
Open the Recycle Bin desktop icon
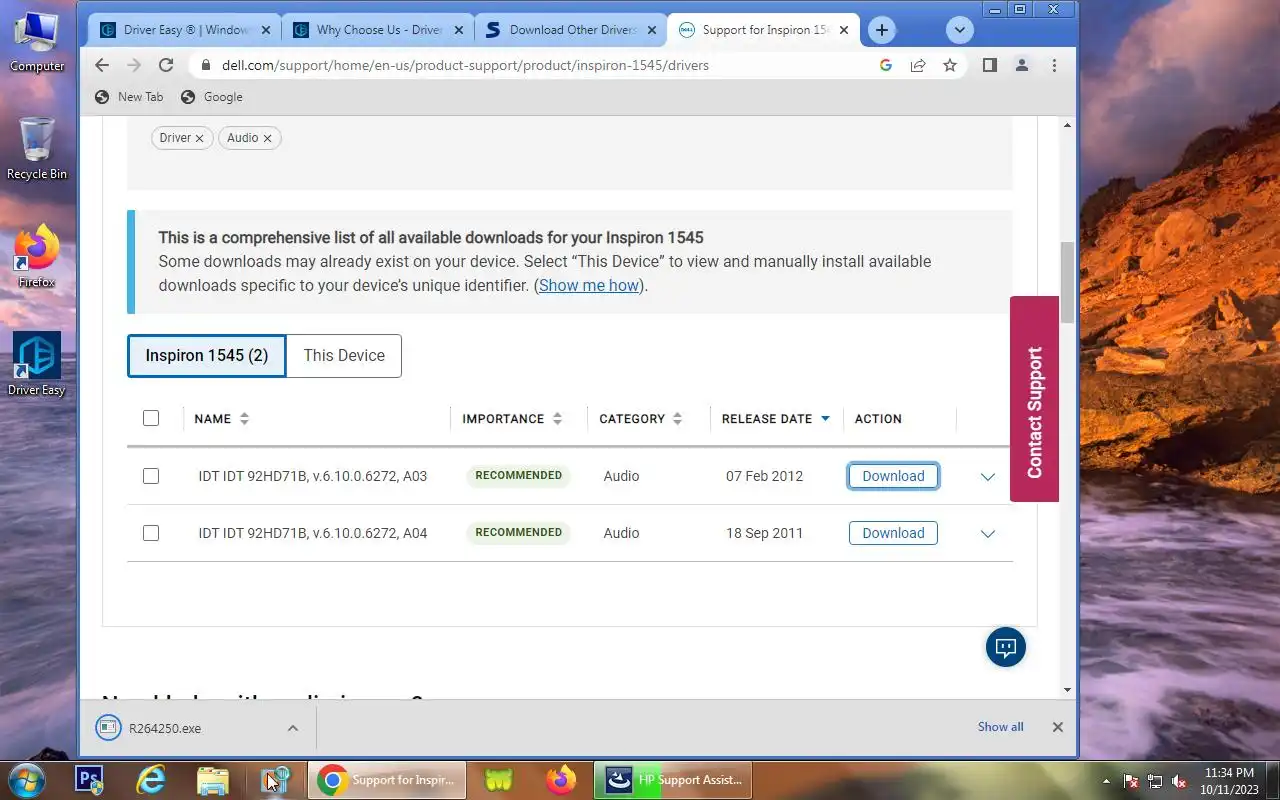[x=37, y=148]
